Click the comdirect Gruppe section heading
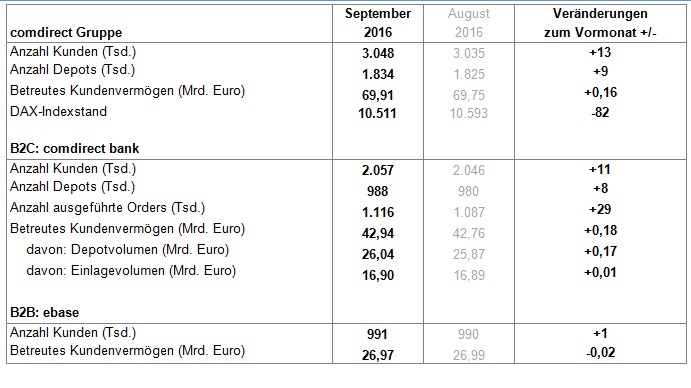Image resolution: width=691 pixels, height=388 pixels. 66,33
